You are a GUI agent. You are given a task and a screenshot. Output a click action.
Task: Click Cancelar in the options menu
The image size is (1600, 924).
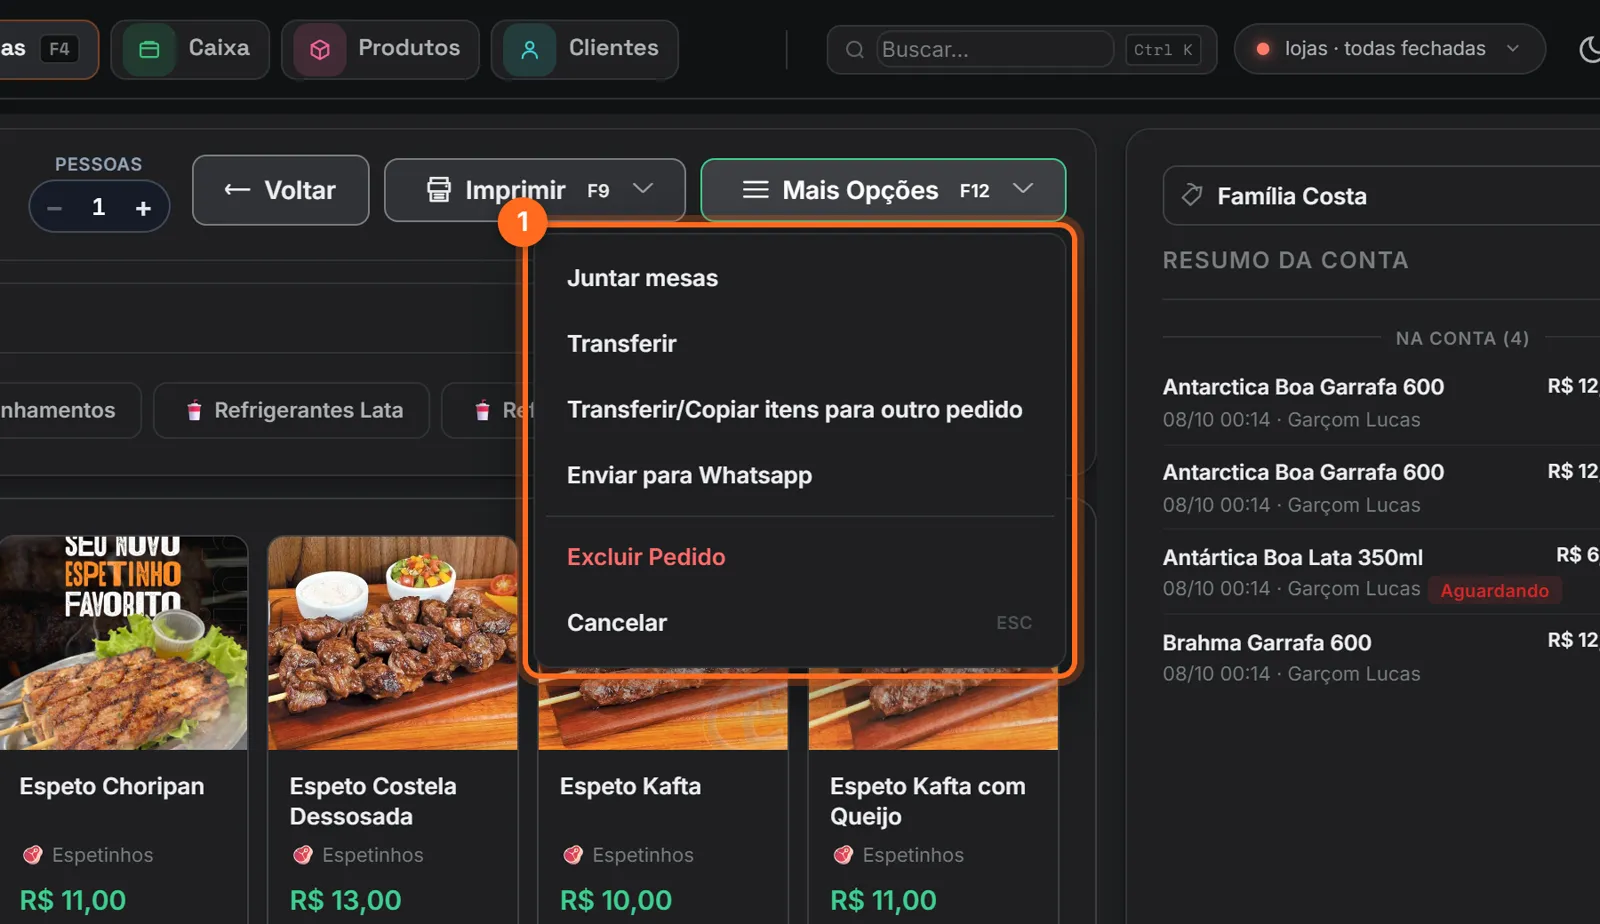800,622
